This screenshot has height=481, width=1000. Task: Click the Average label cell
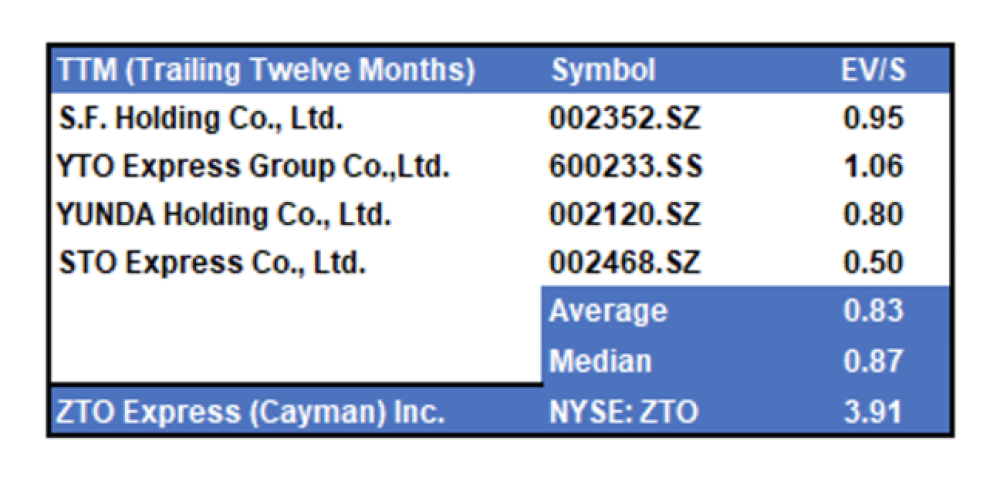608,311
